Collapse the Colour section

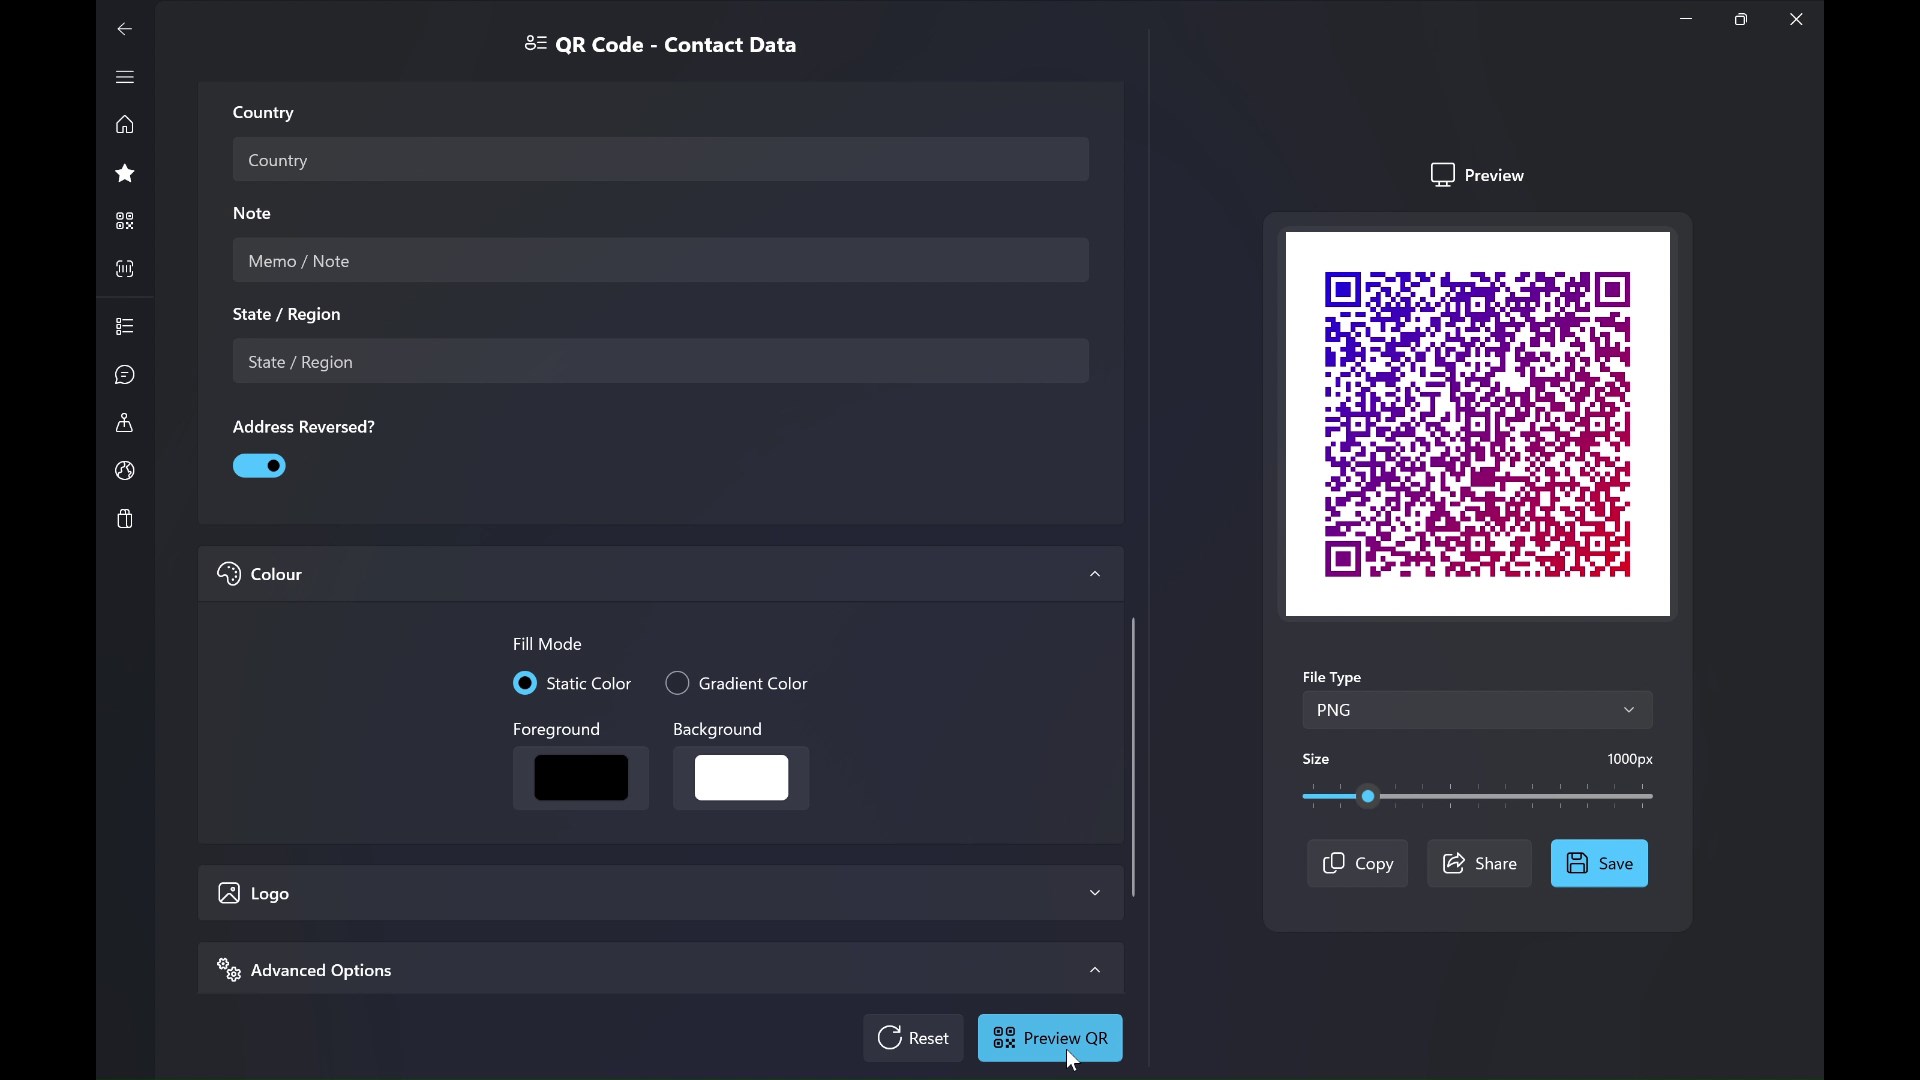pyautogui.click(x=1094, y=574)
